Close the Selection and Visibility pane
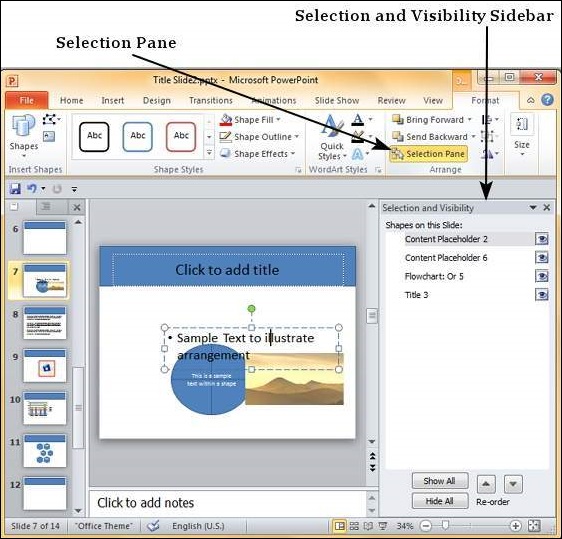The width and height of the screenshot is (562, 539). point(547,208)
